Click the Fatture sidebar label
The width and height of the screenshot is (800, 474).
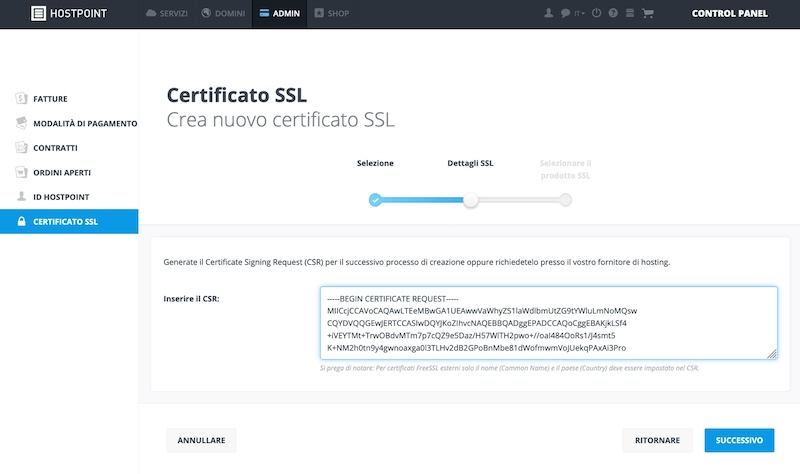coord(51,99)
